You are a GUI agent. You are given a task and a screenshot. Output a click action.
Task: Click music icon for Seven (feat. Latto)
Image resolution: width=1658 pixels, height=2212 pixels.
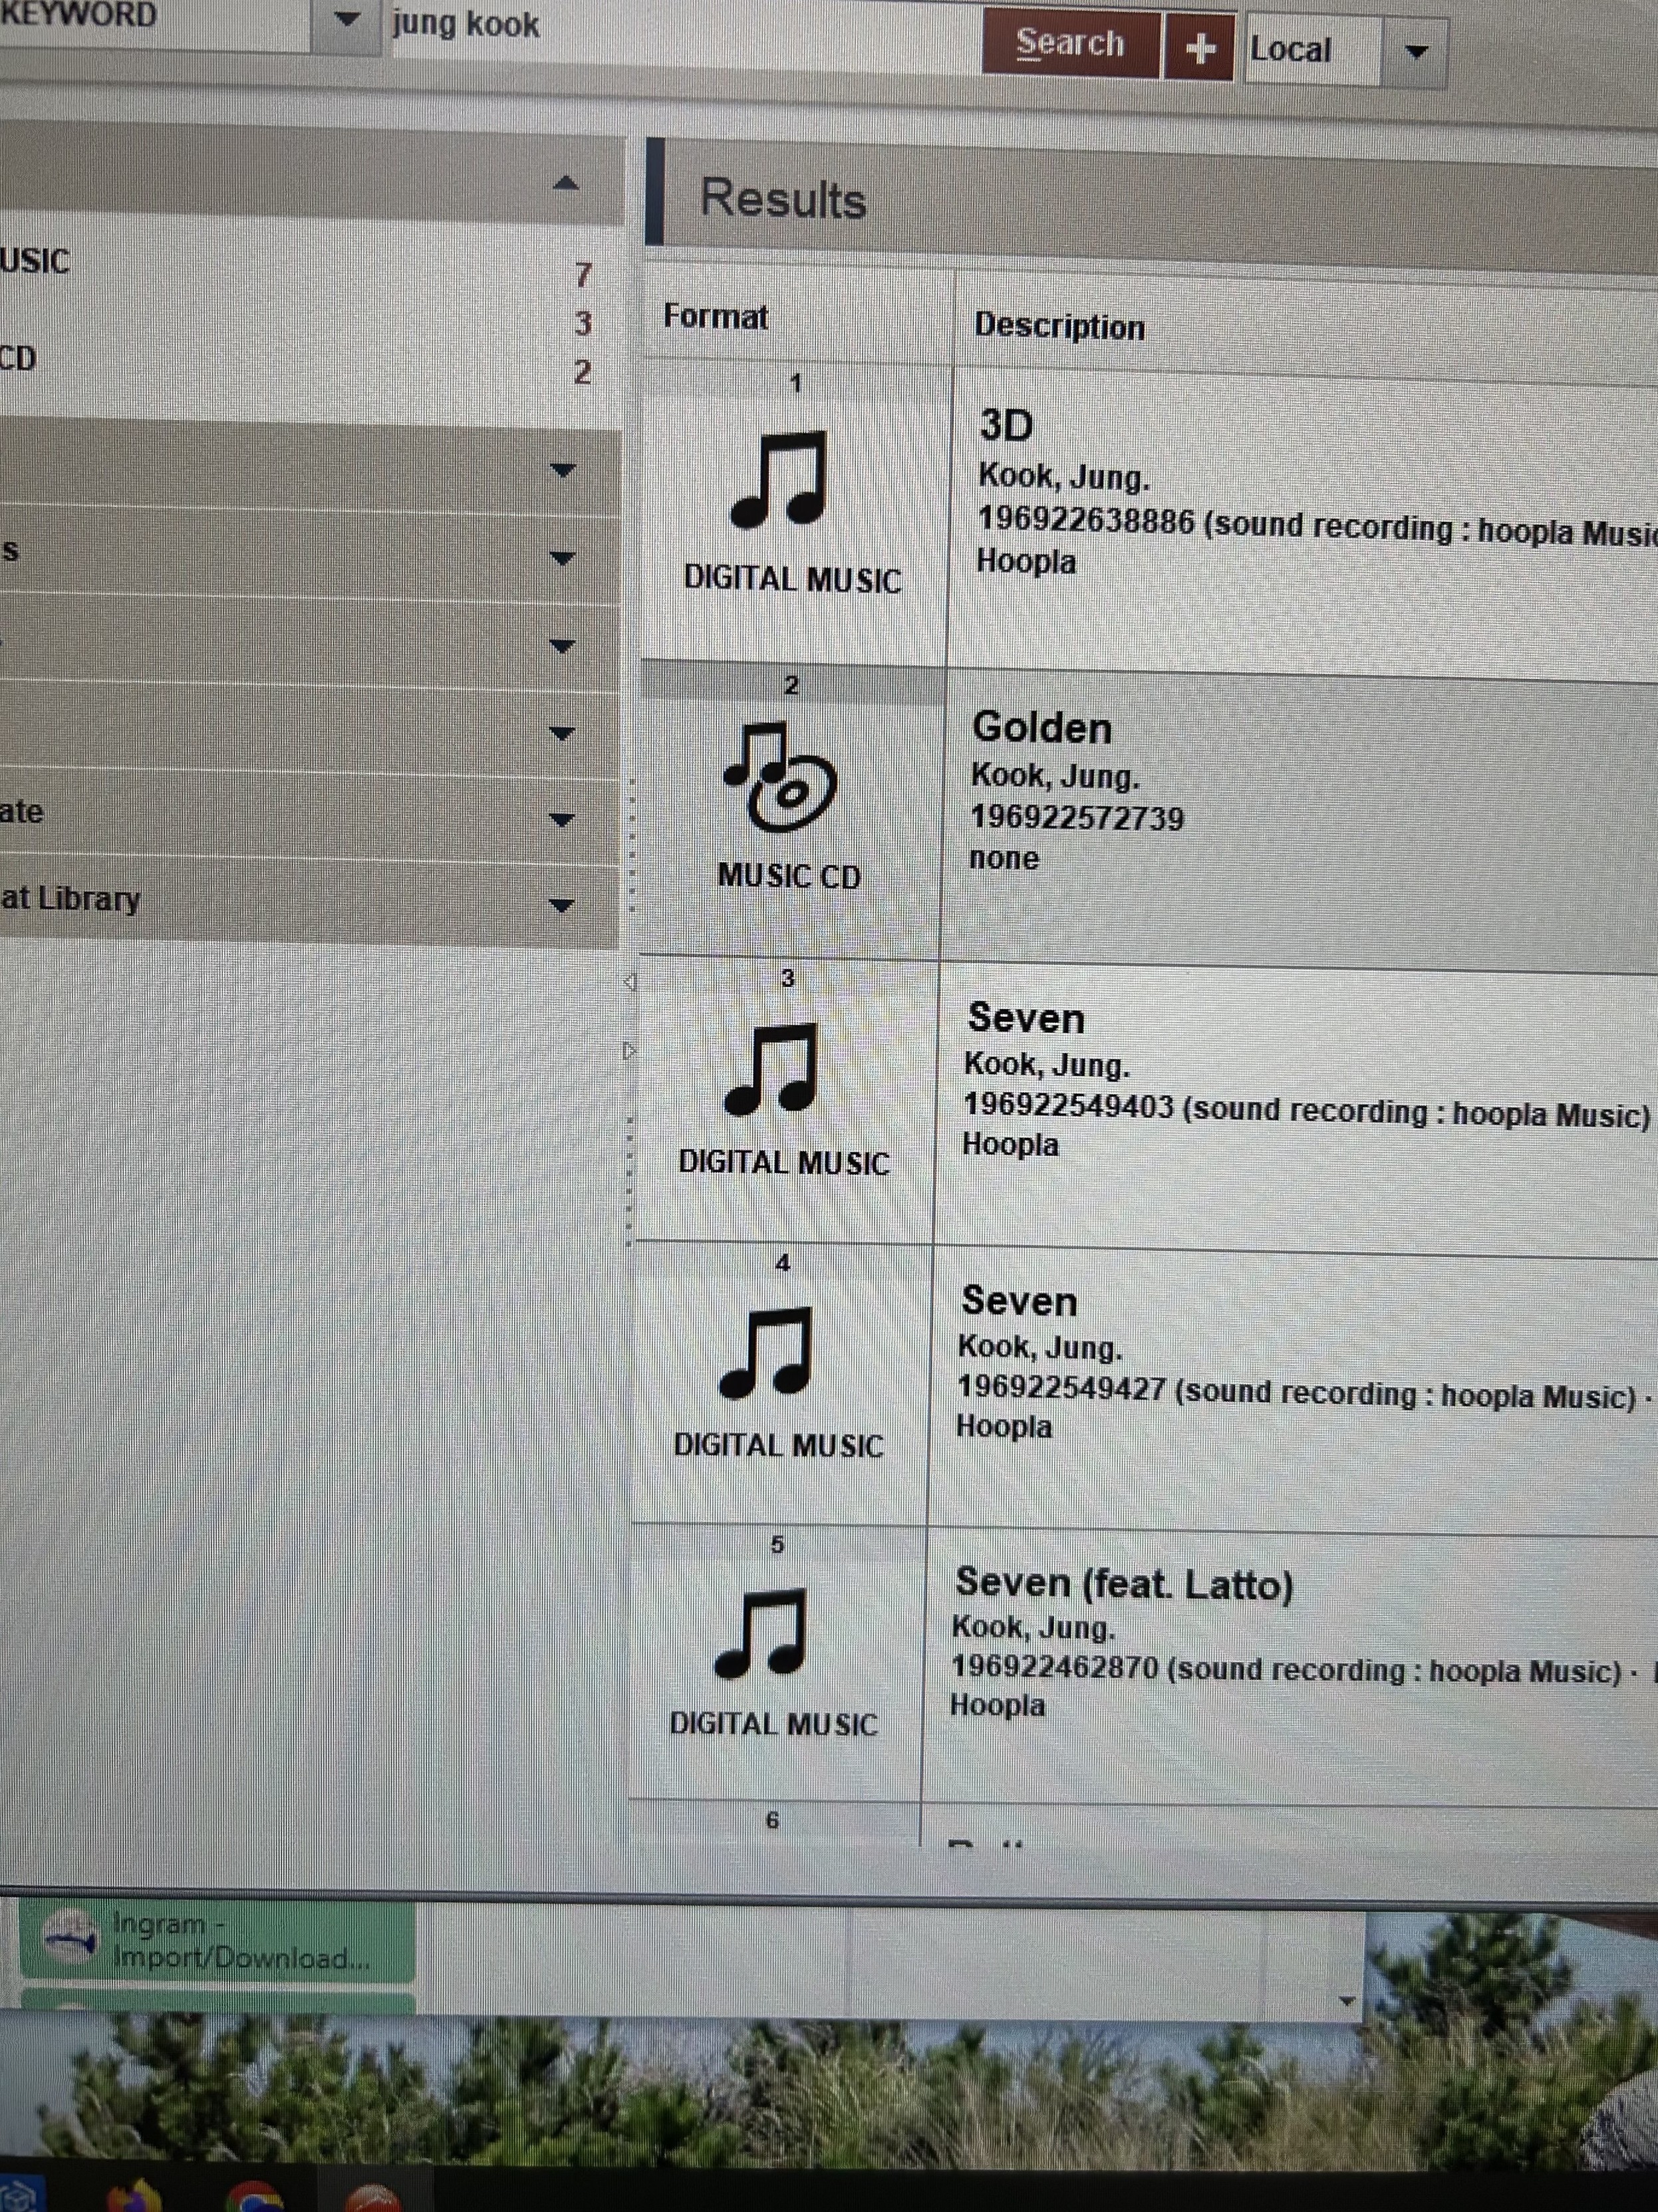760,1632
